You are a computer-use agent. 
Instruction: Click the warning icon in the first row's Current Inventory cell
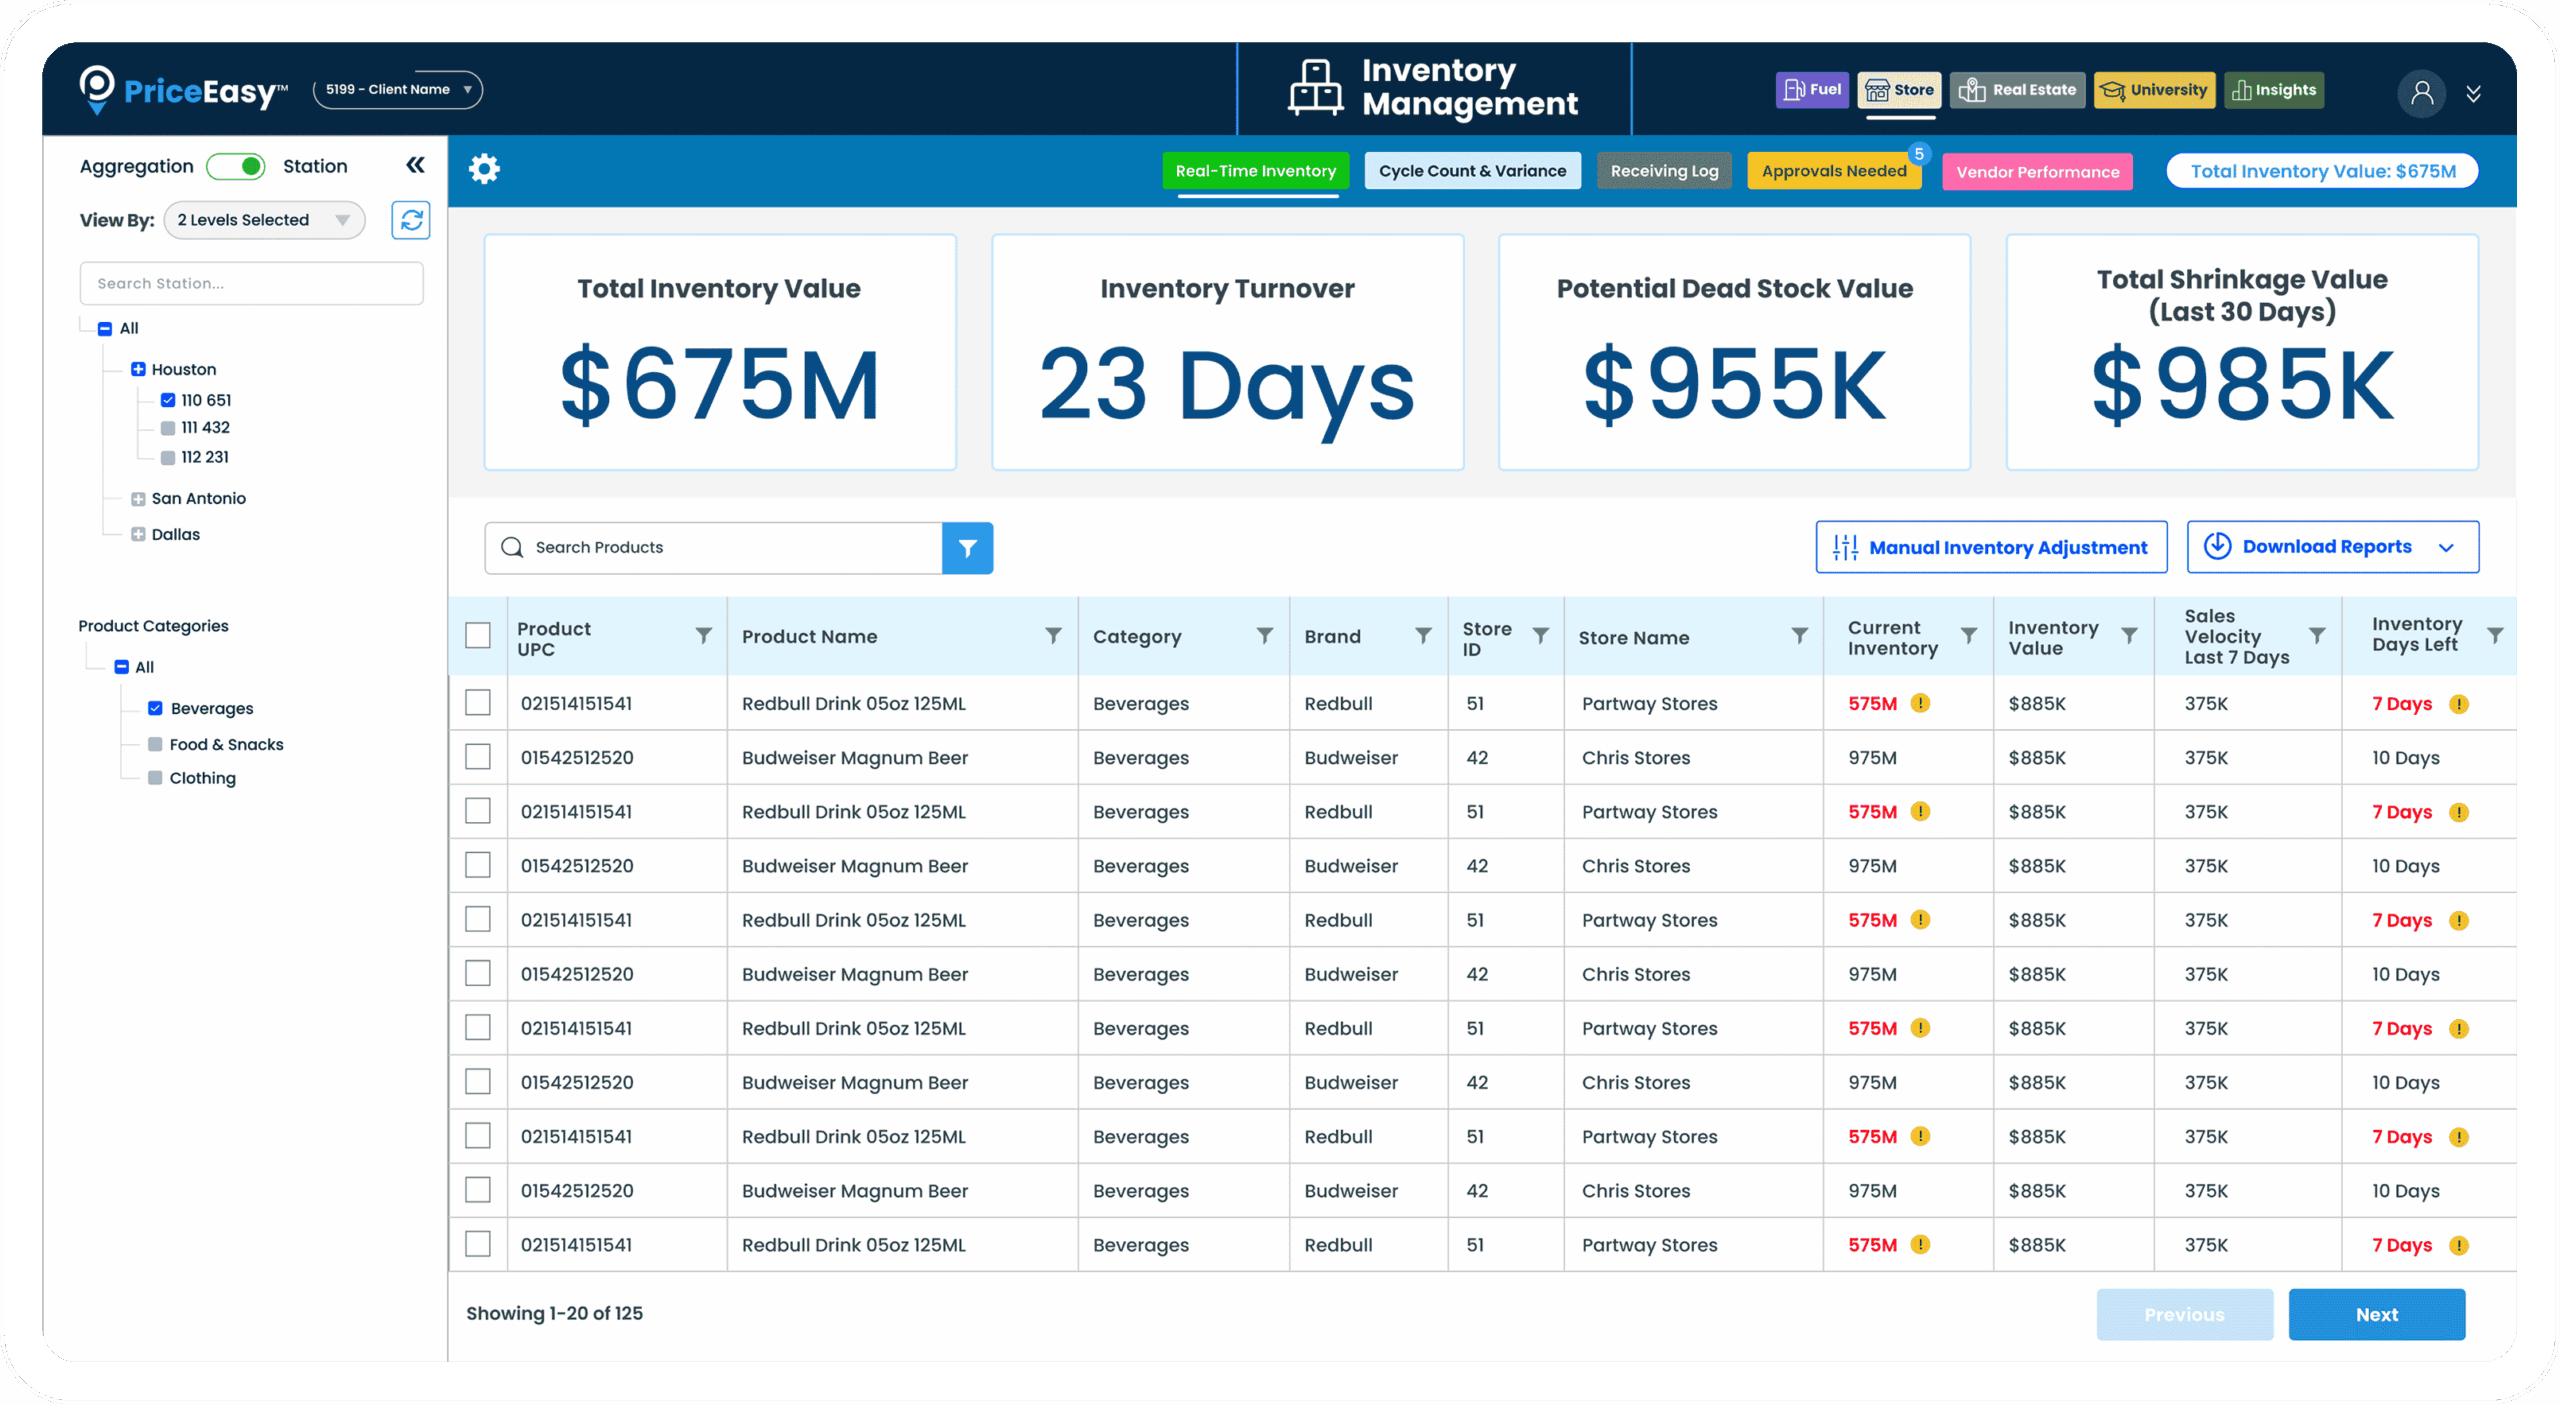[x=1919, y=703]
